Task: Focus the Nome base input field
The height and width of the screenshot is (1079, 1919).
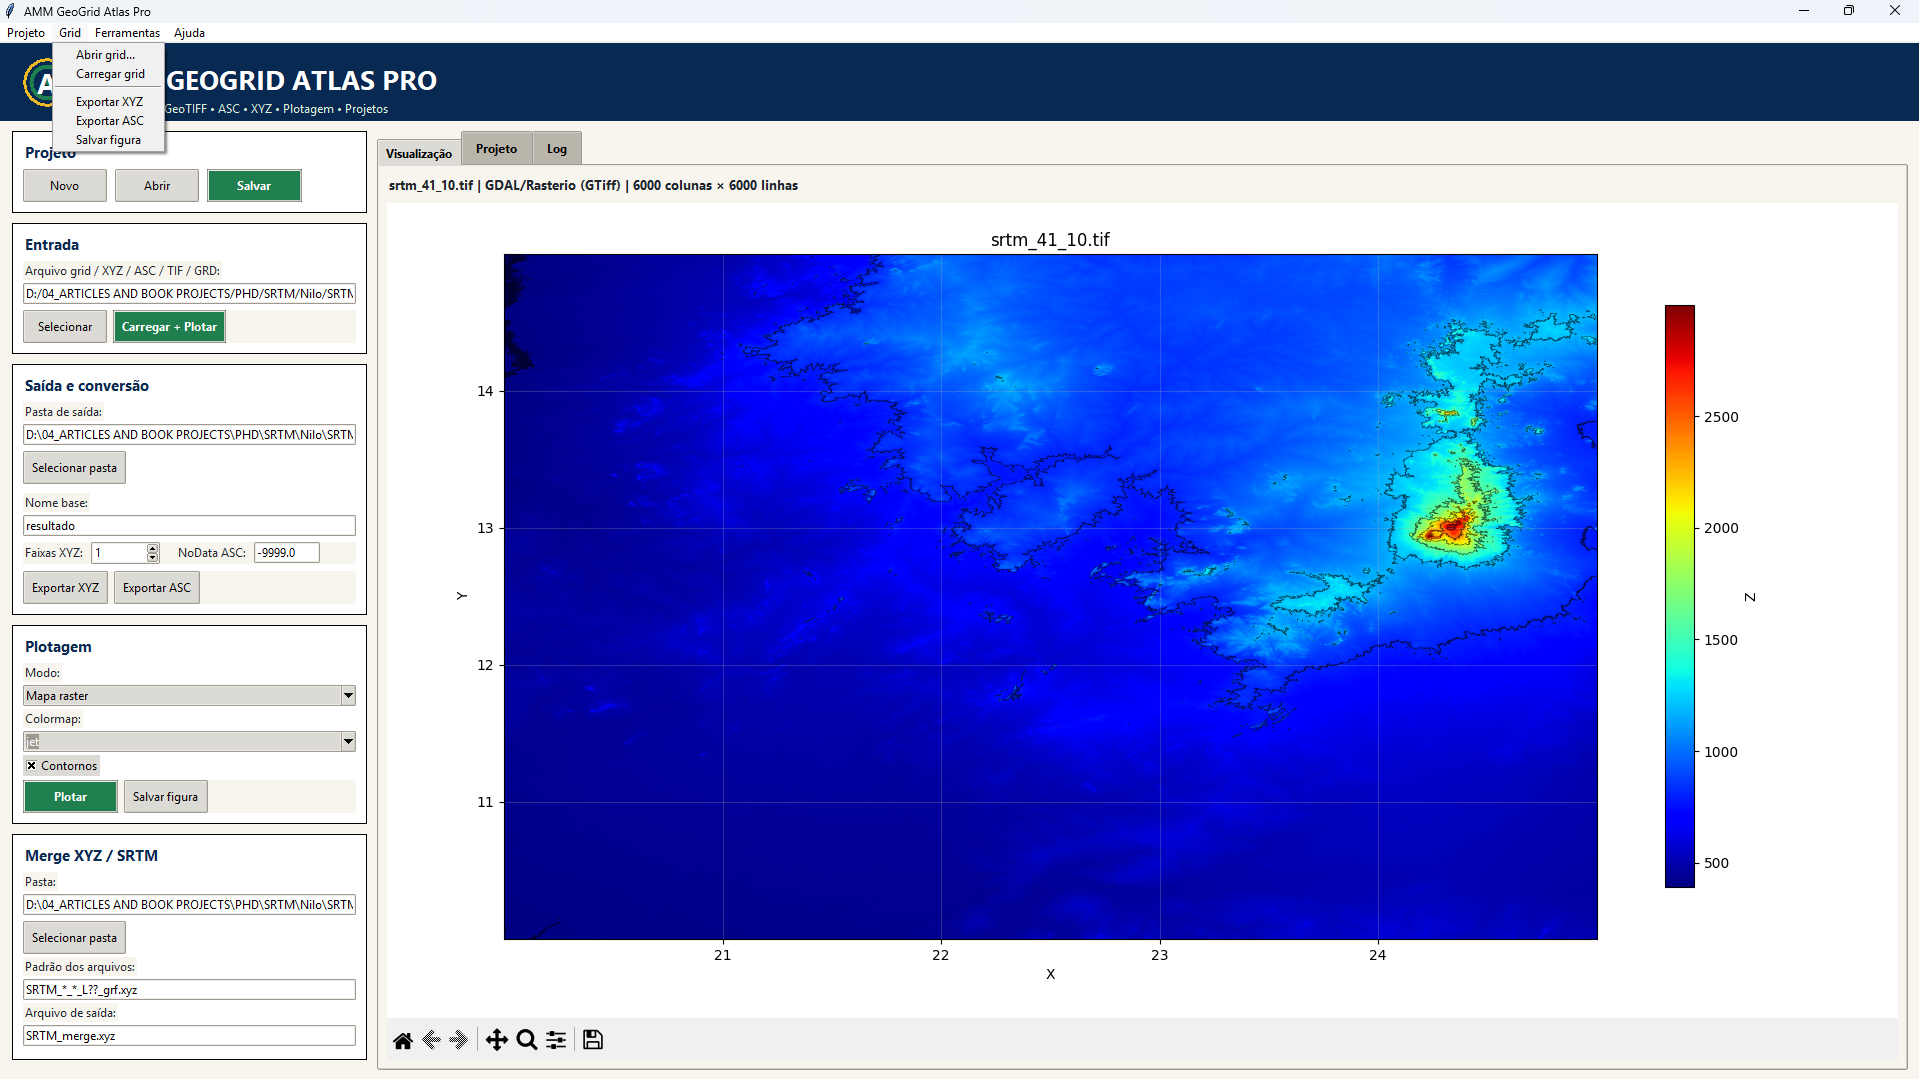Action: click(x=189, y=526)
